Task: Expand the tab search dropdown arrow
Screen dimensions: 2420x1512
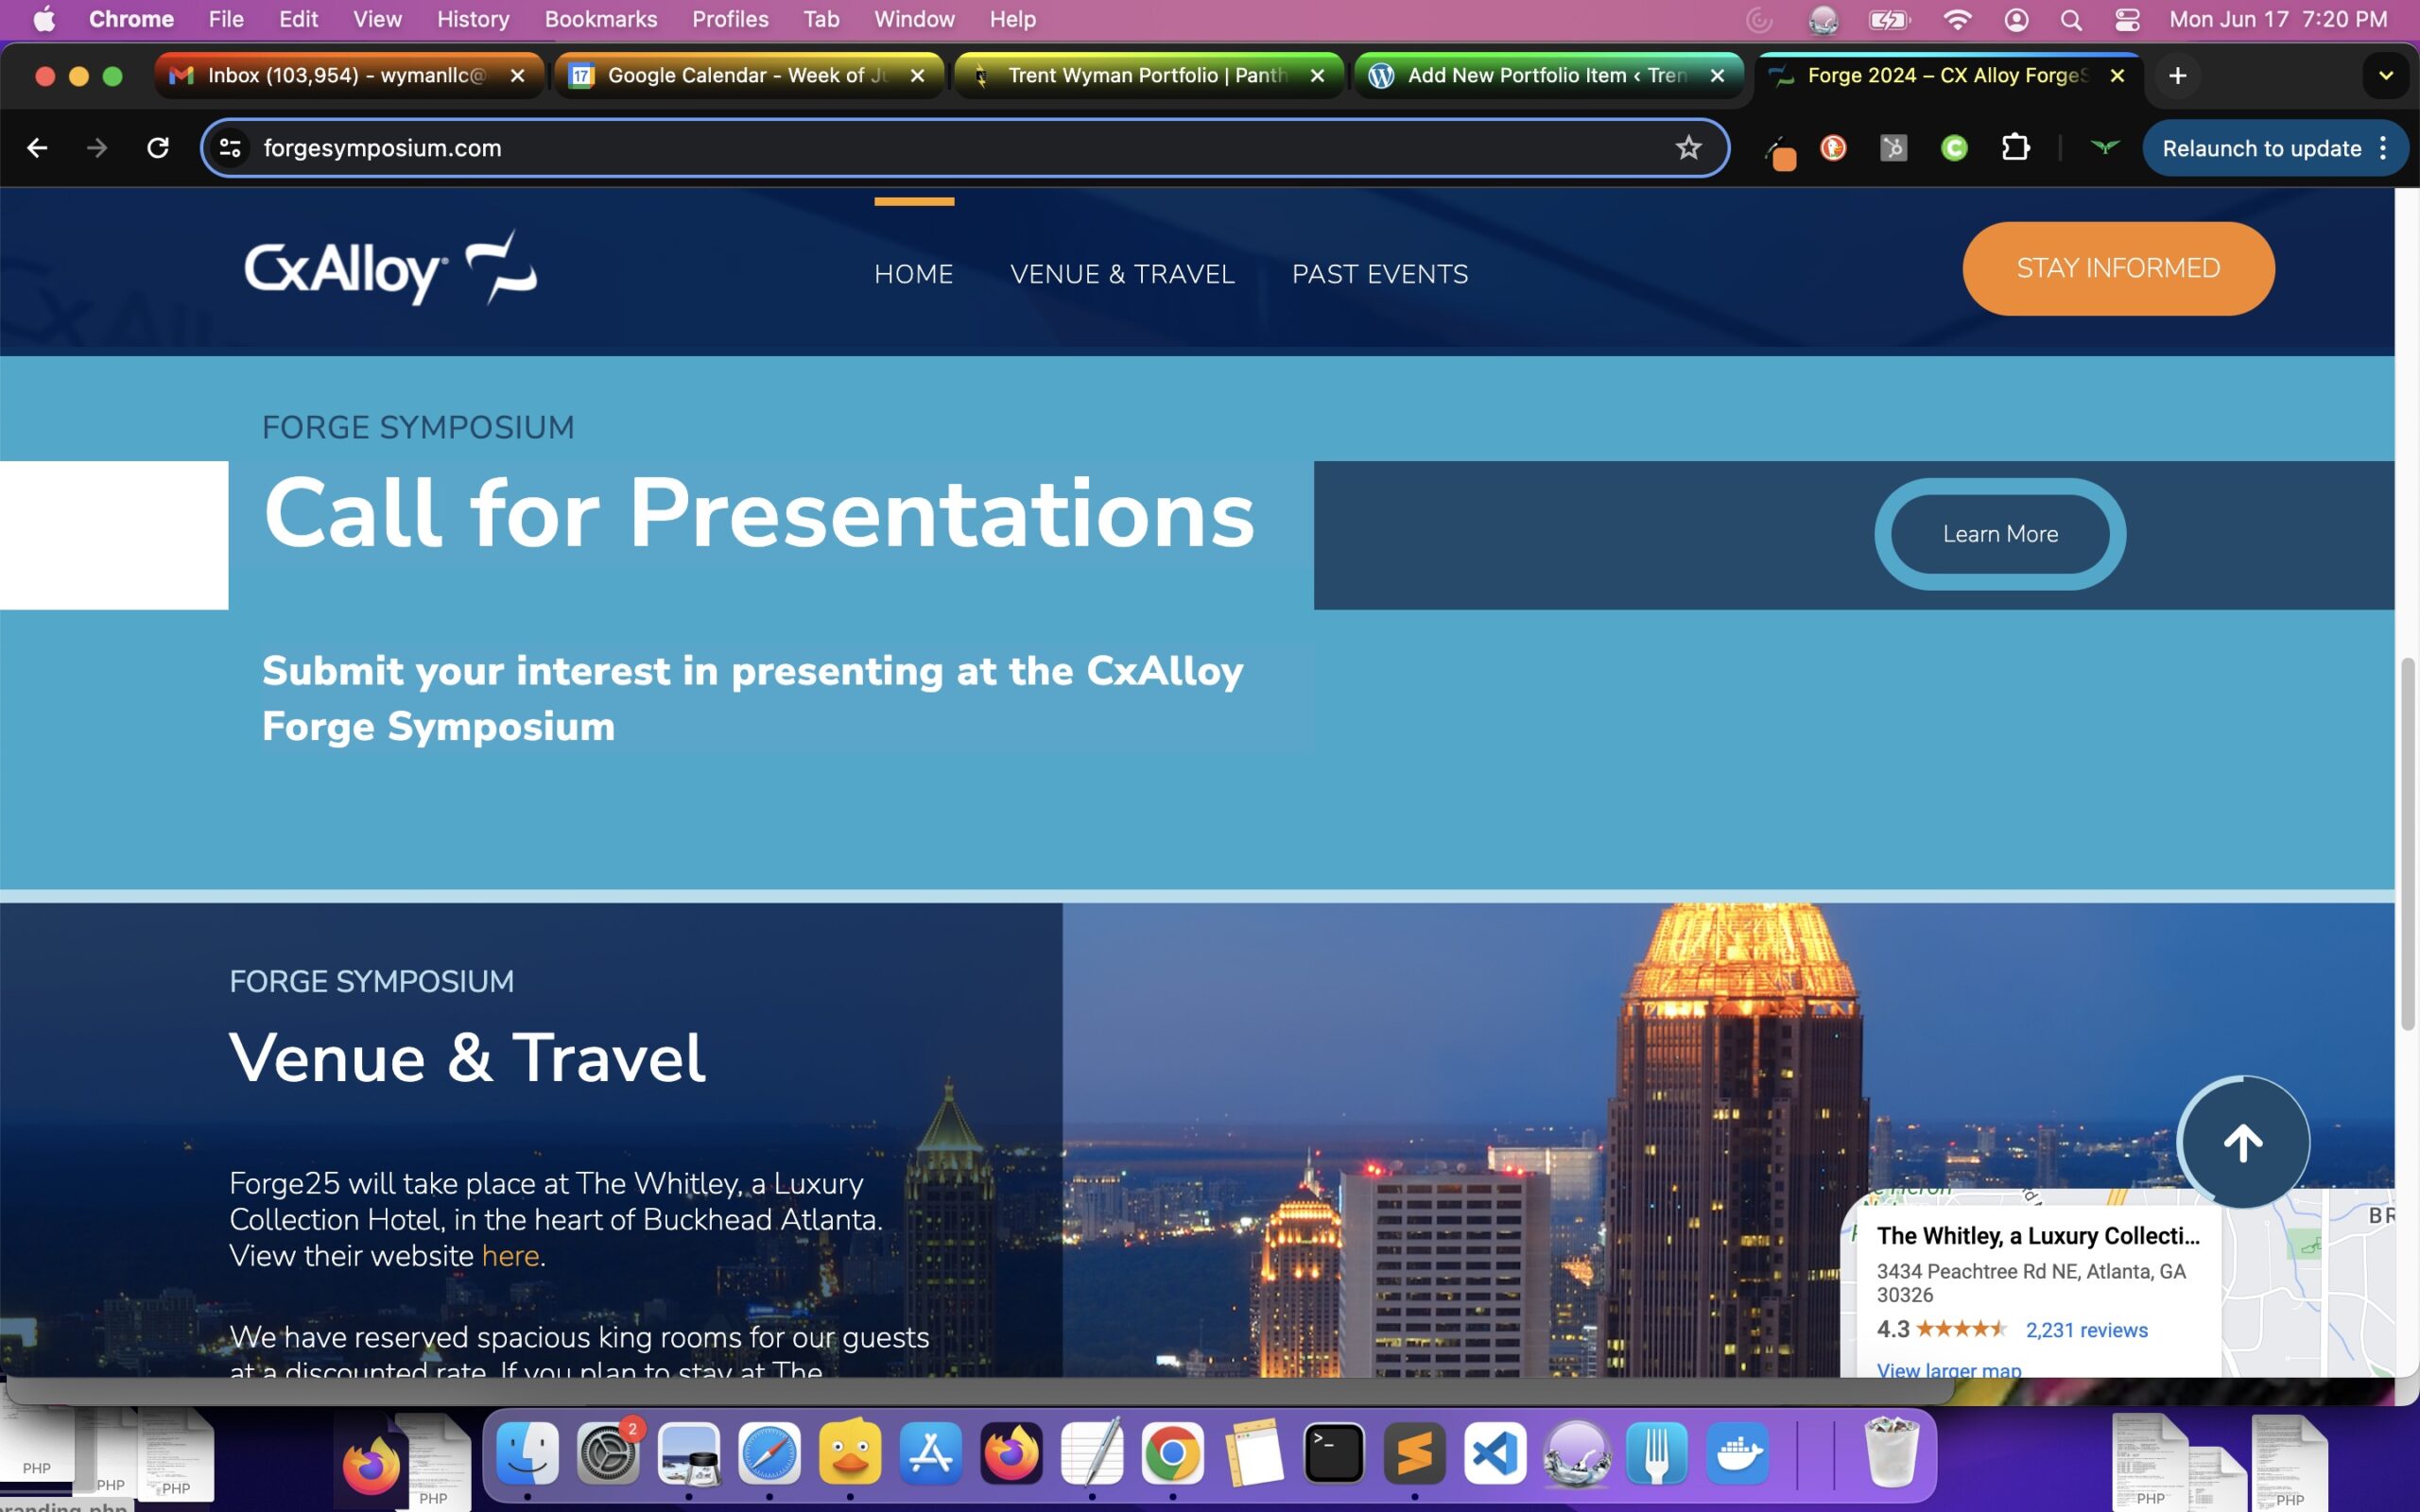Action: click(2386, 76)
